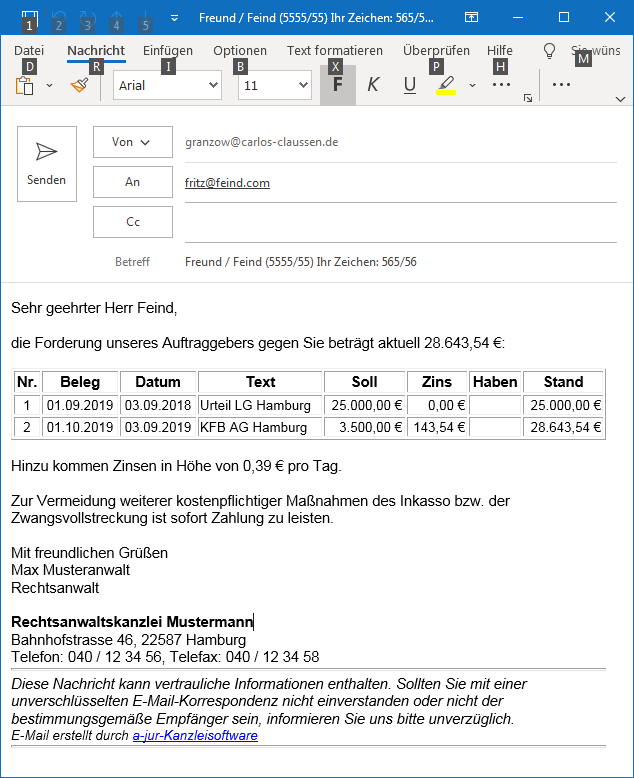
Task: Open more formatting options ellipsis beside highlighter
Action: (x=501, y=85)
